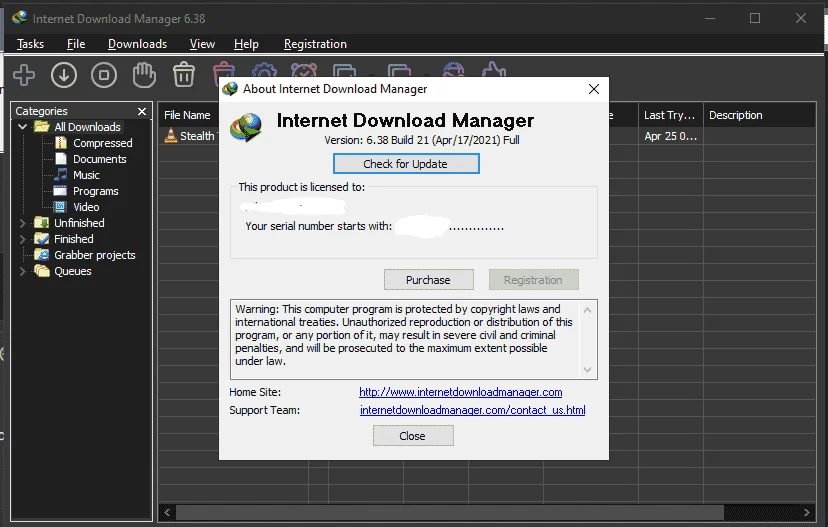This screenshot has height=527, width=828.
Task: Click the warning text scroll down arrow
Action: click(x=588, y=370)
